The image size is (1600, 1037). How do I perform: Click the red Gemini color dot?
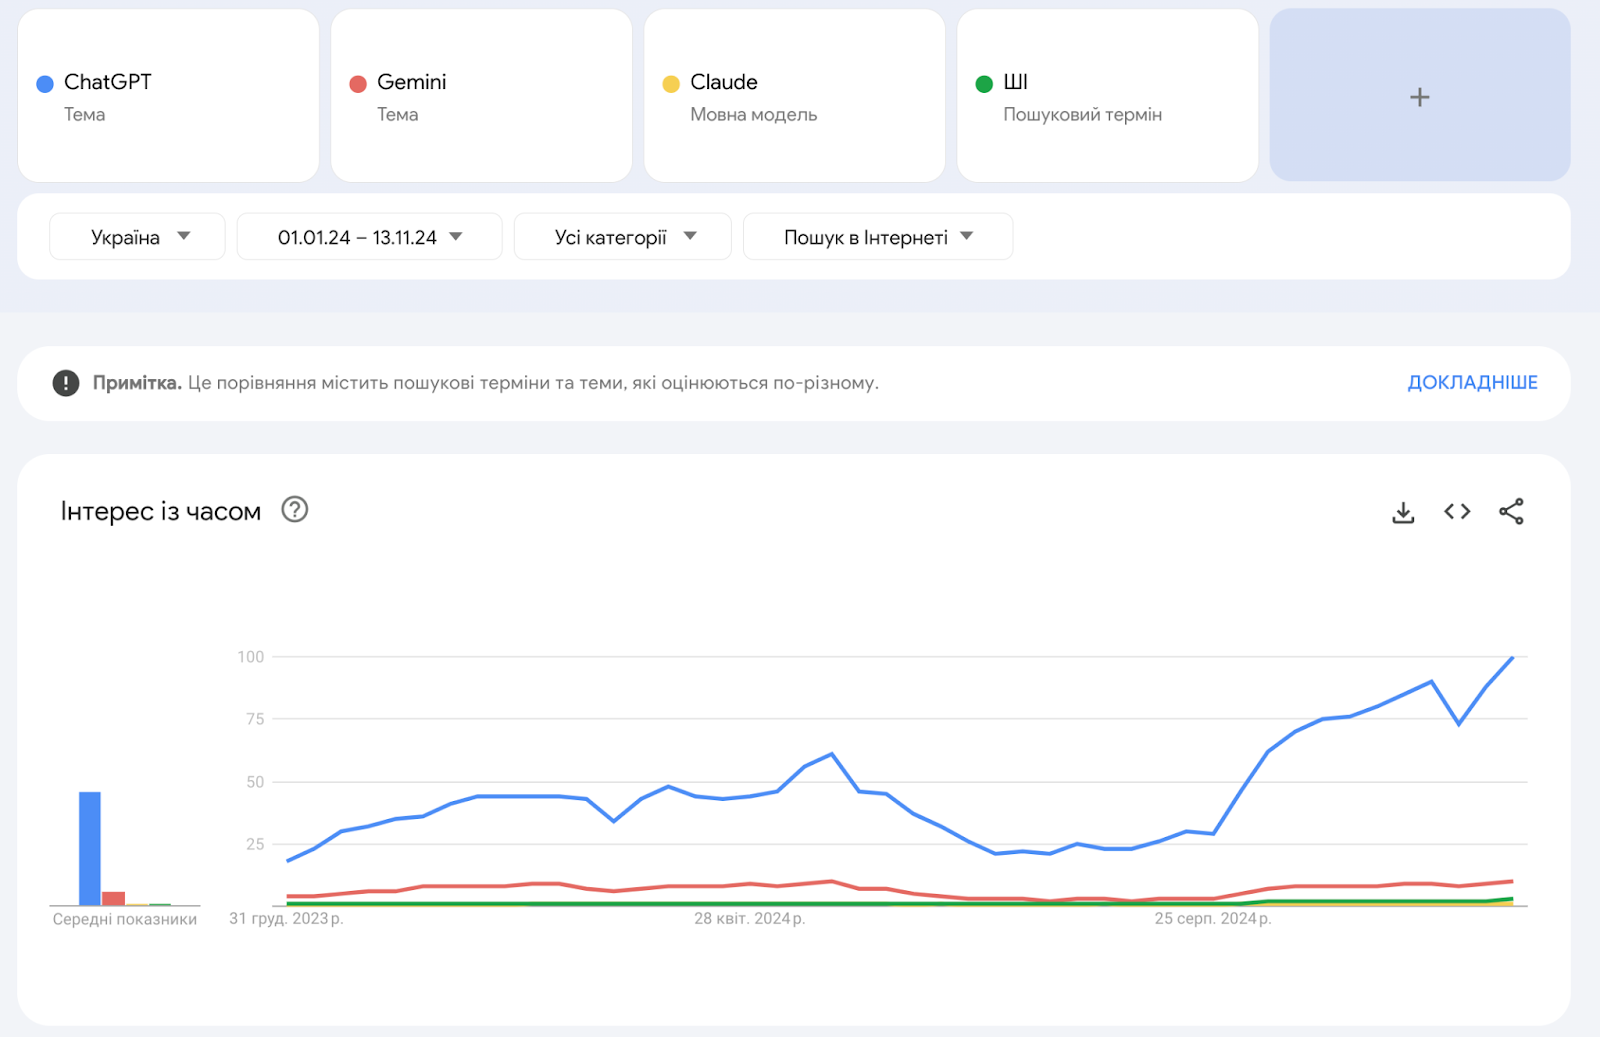[x=358, y=84]
